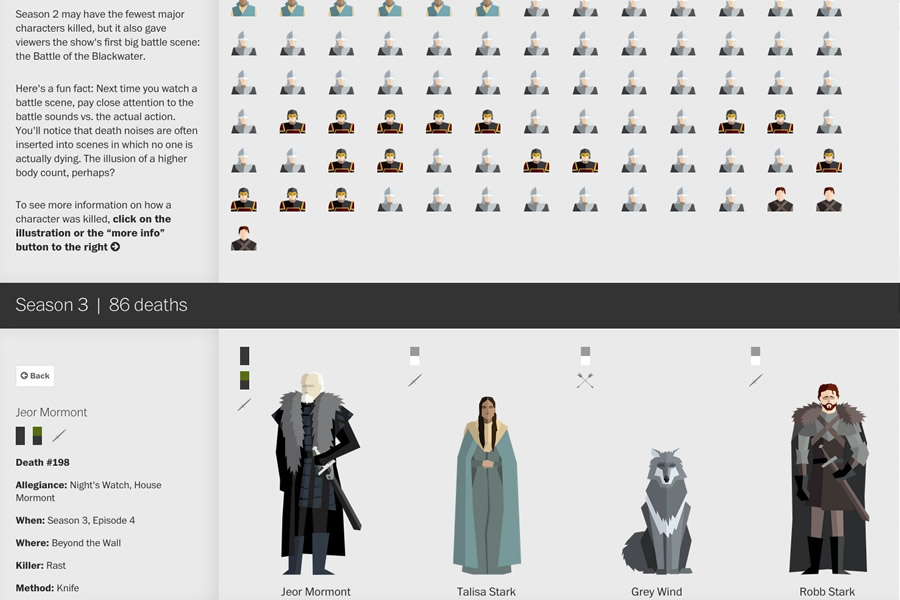Click the gray swatch above Robb Stark
900x600 pixels.
pyautogui.click(x=756, y=351)
